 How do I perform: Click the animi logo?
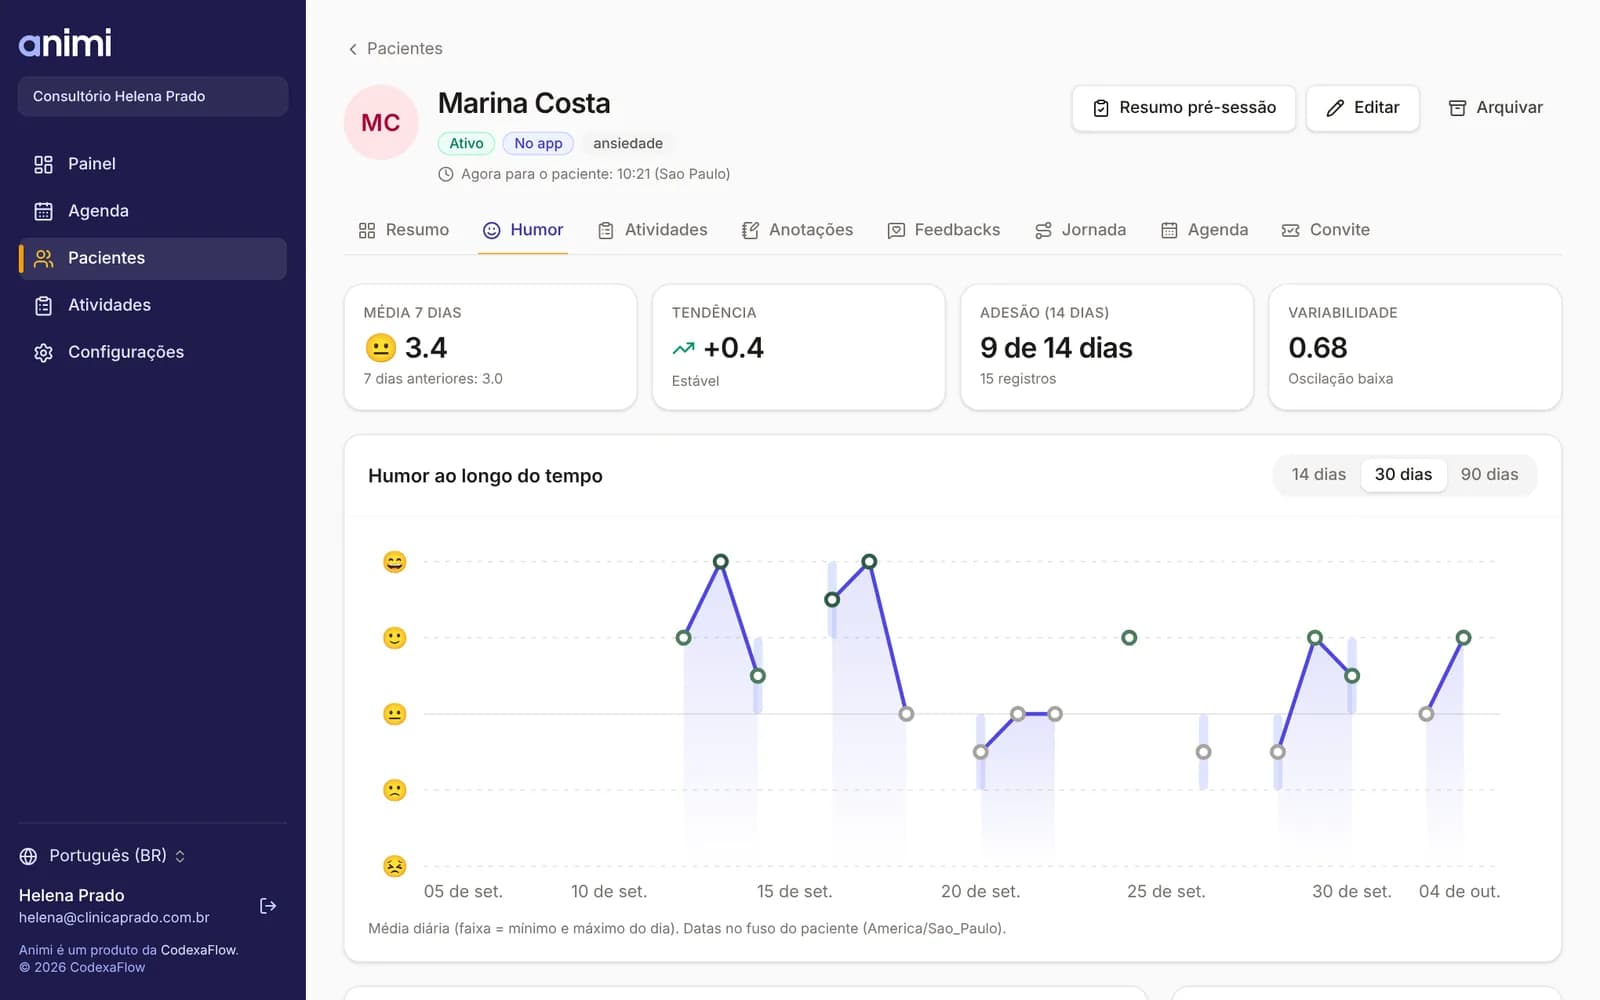65,43
